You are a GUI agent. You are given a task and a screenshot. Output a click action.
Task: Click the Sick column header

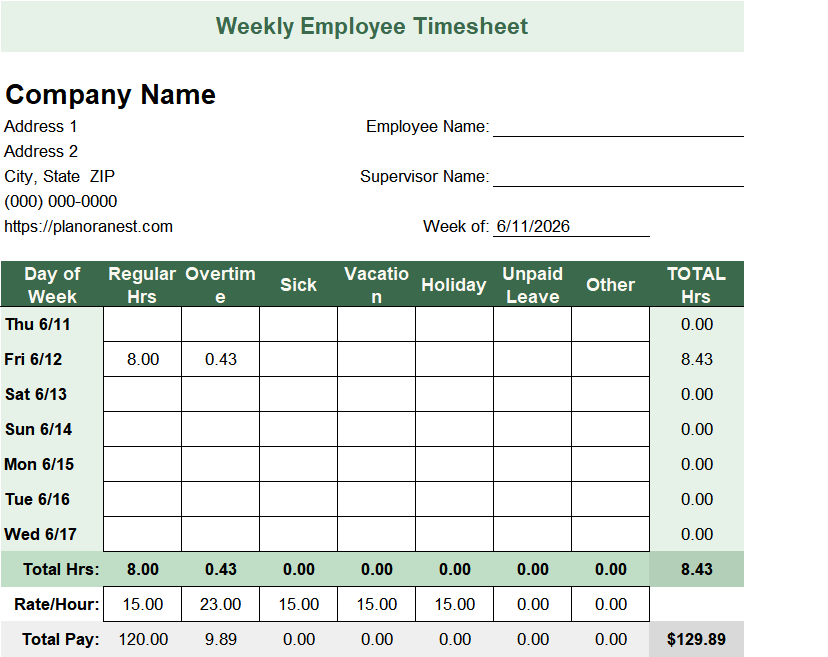click(x=298, y=285)
